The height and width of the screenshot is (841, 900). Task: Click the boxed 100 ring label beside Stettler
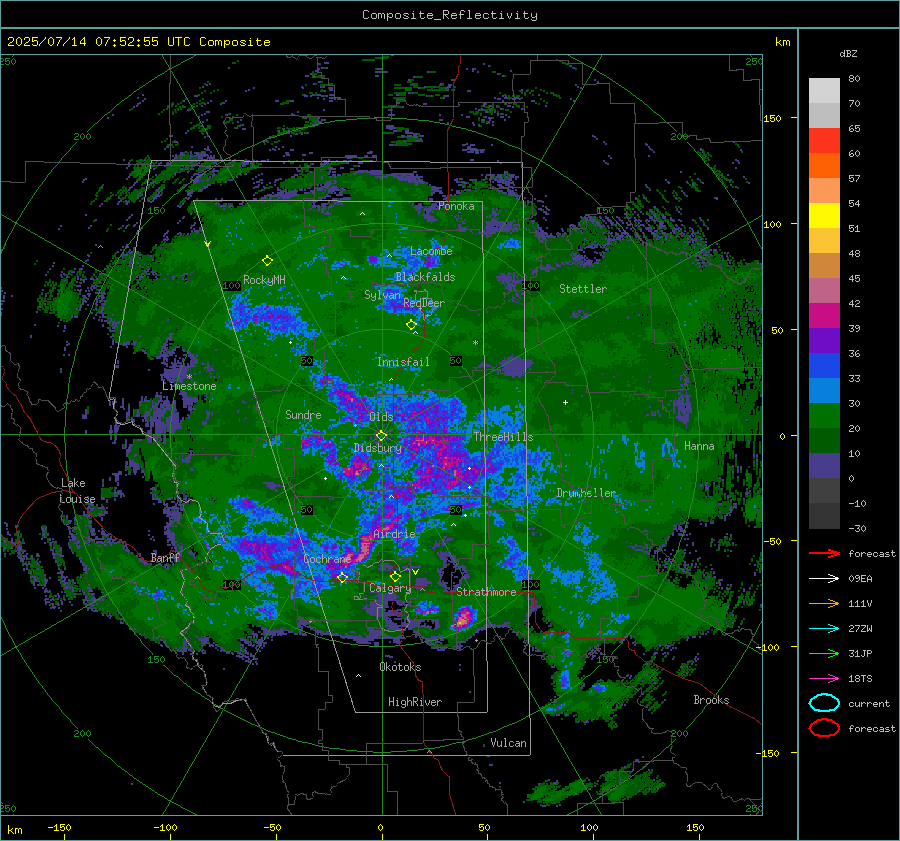click(x=530, y=285)
